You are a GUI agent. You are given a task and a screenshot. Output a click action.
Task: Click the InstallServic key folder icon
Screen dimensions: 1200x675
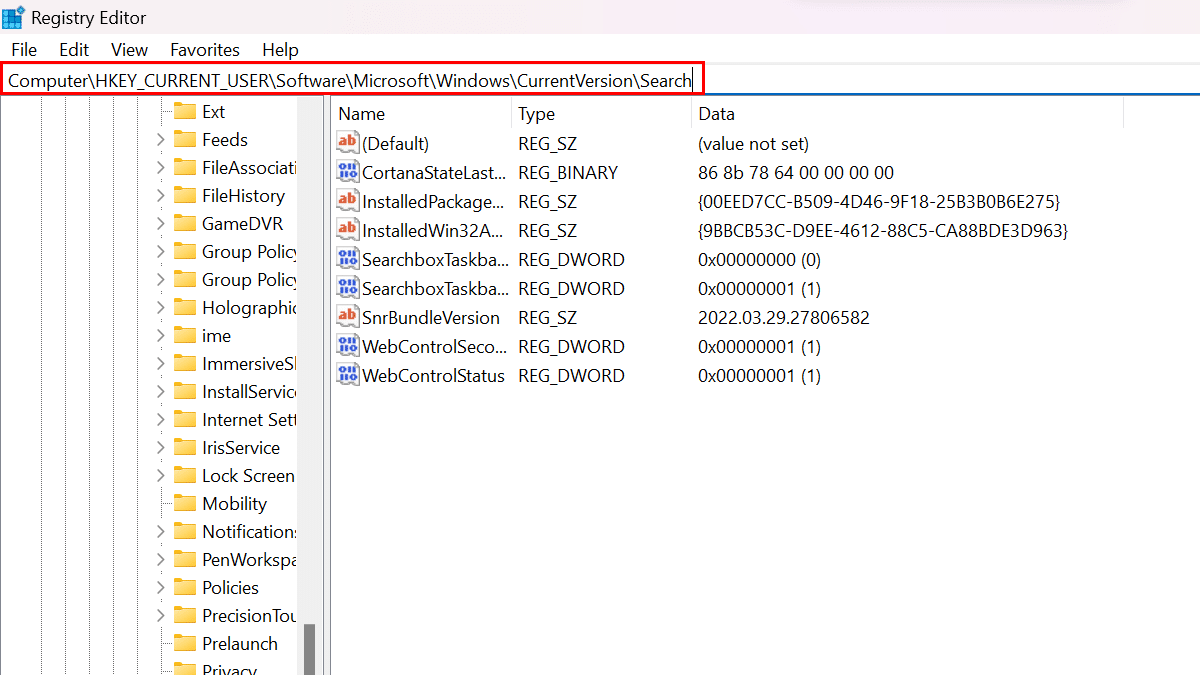tap(184, 391)
